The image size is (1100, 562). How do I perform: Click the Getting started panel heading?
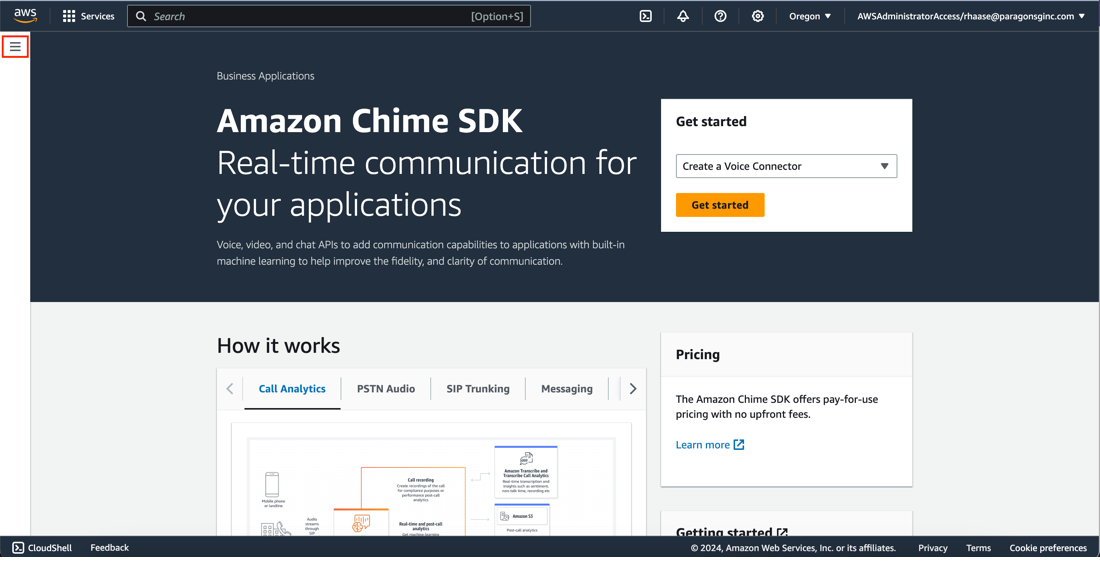coord(724,532)
